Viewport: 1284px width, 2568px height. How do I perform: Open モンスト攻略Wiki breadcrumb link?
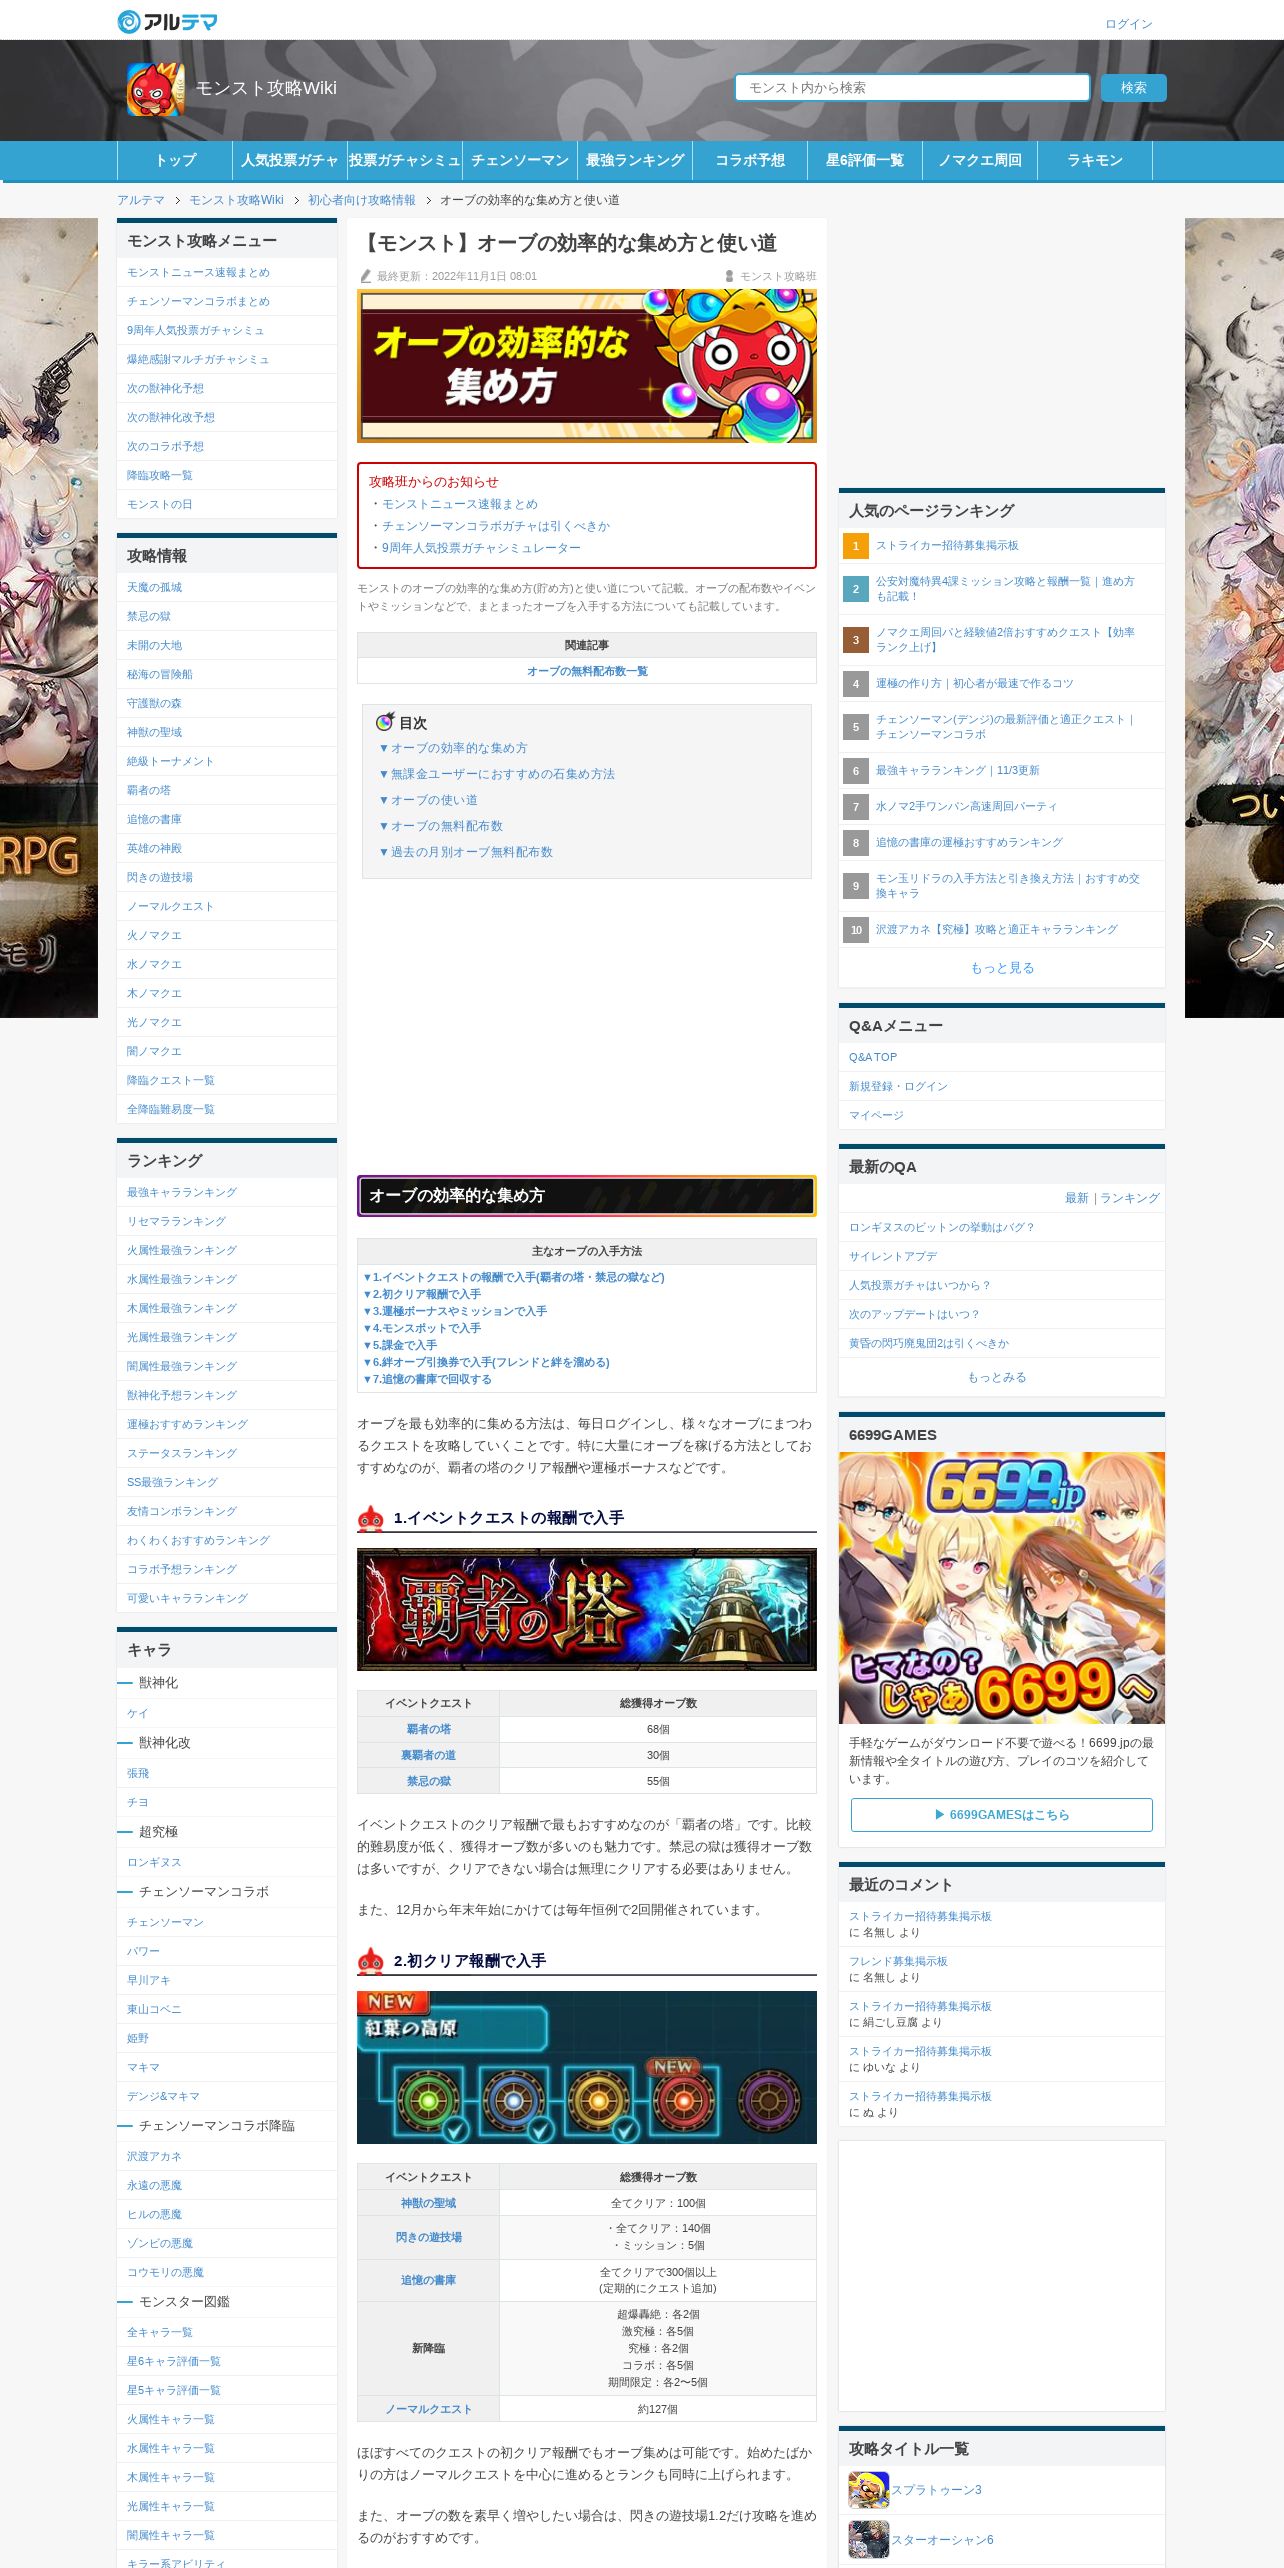(x=236, y=200)
